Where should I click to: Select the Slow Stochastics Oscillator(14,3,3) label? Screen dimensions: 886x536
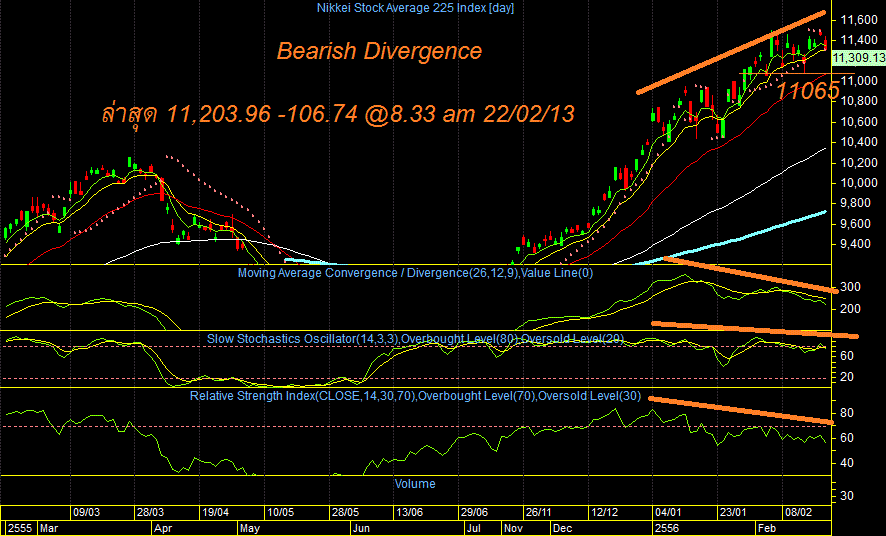(302, 339)
